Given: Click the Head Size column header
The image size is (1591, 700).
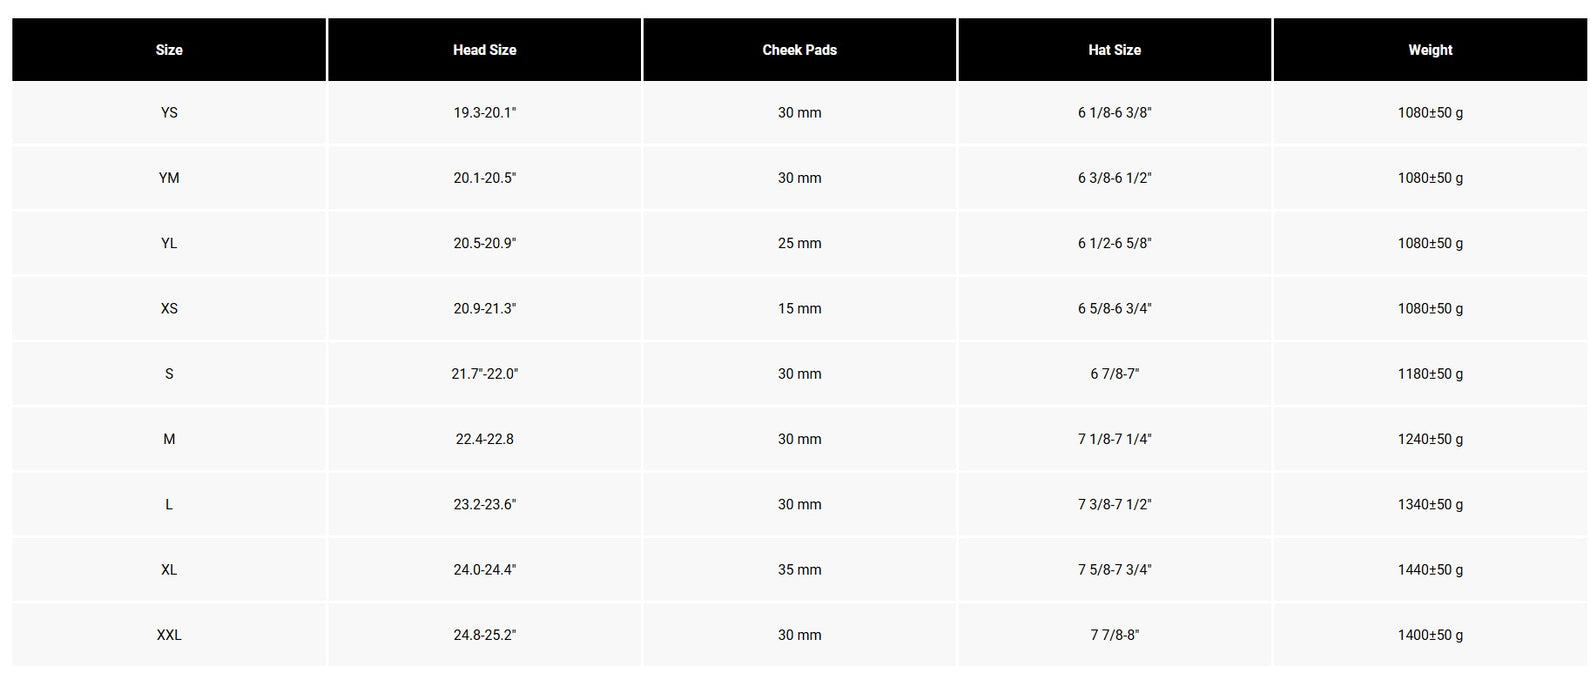Looking at the screenshot, I should [x=484, y=50].
